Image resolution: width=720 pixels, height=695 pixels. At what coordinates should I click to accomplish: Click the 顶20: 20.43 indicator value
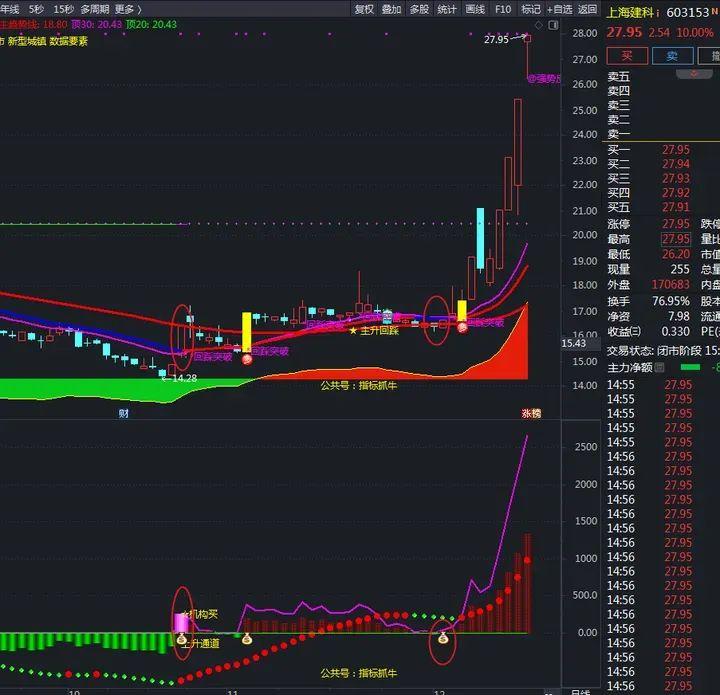pyautogui.click(x=151, y=24)
